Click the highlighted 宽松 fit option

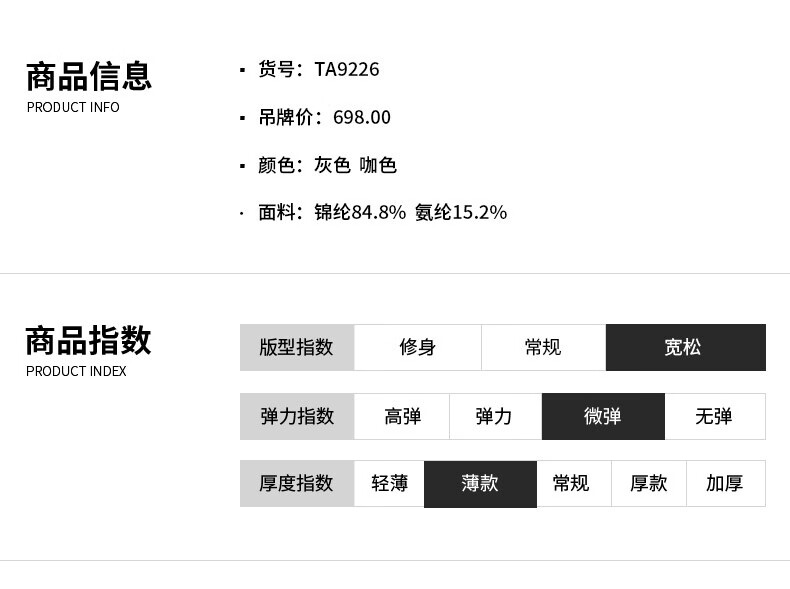686,347
